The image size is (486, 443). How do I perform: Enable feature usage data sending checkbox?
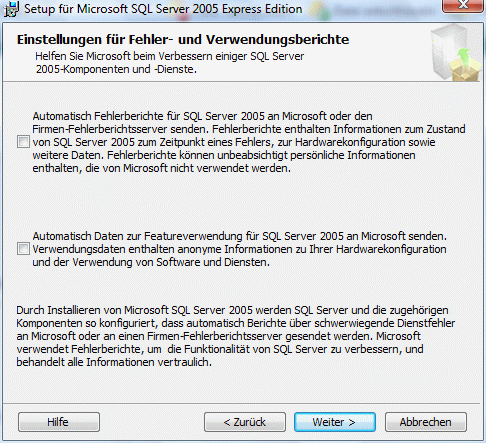23,249
